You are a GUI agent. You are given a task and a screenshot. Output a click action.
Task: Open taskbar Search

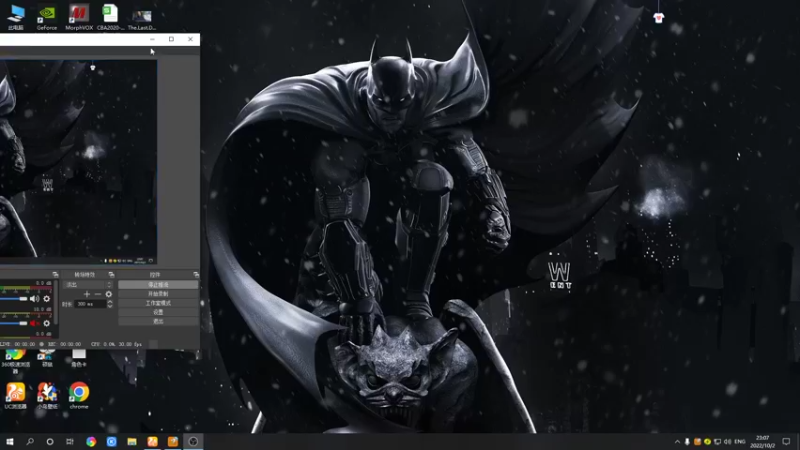click(x=30, y=441)
